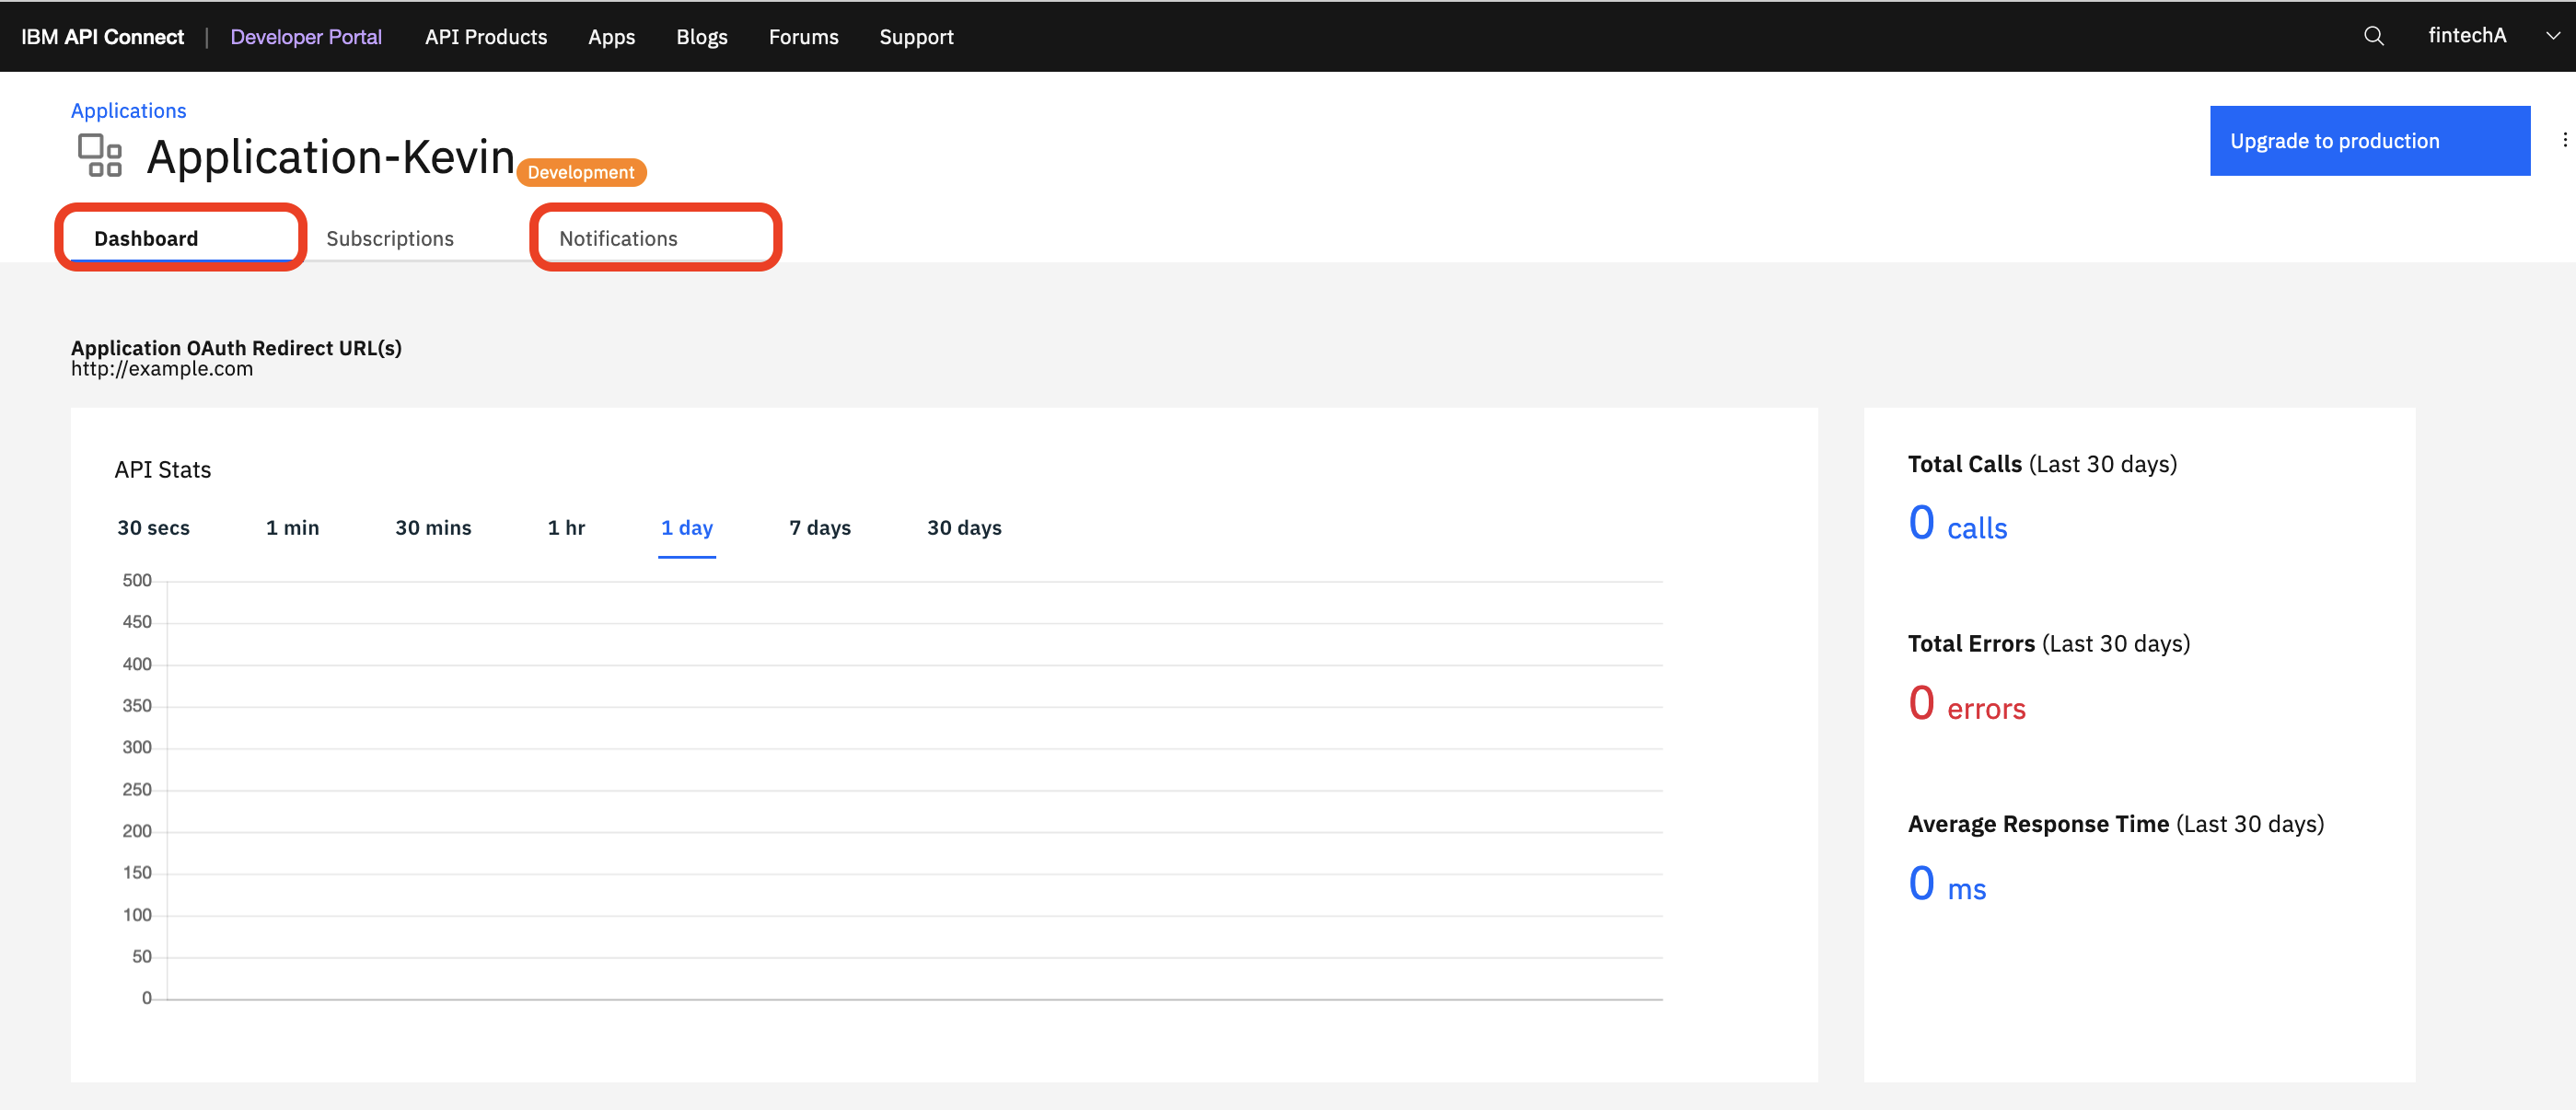This screenshot has height=1110, width=2576.
Task: Select the Dashboard tab
Action: (146, 239)
